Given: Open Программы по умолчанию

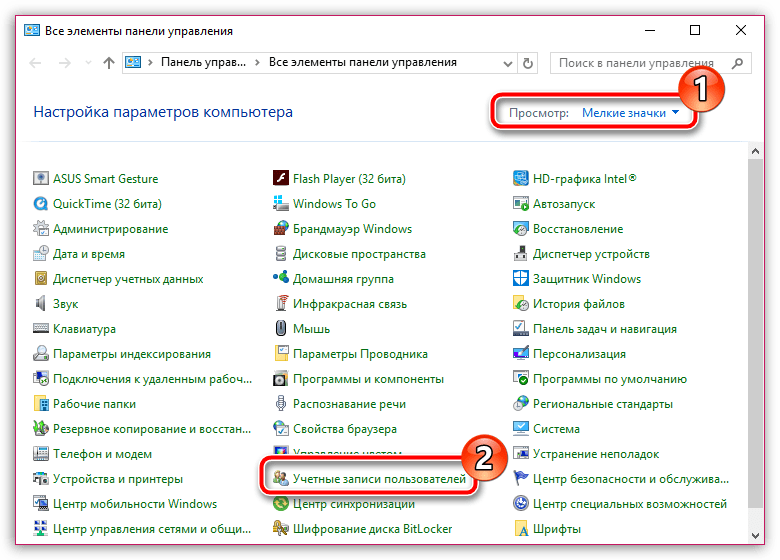Looking at the screenshot, I should 599,379.
